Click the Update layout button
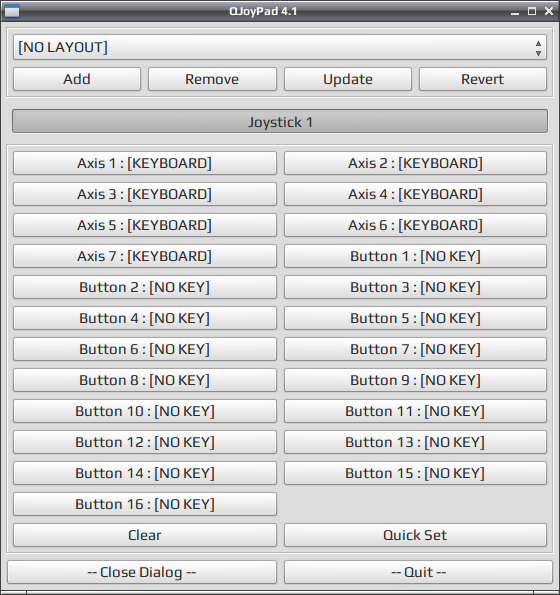This screenshot has width=560, height=595. click(348, 79)
